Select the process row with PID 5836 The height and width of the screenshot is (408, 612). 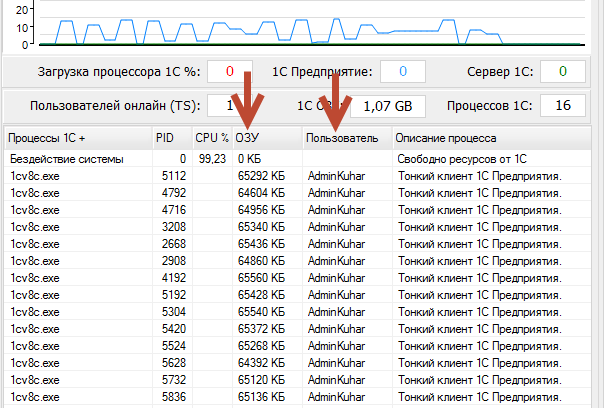[300, 397]
